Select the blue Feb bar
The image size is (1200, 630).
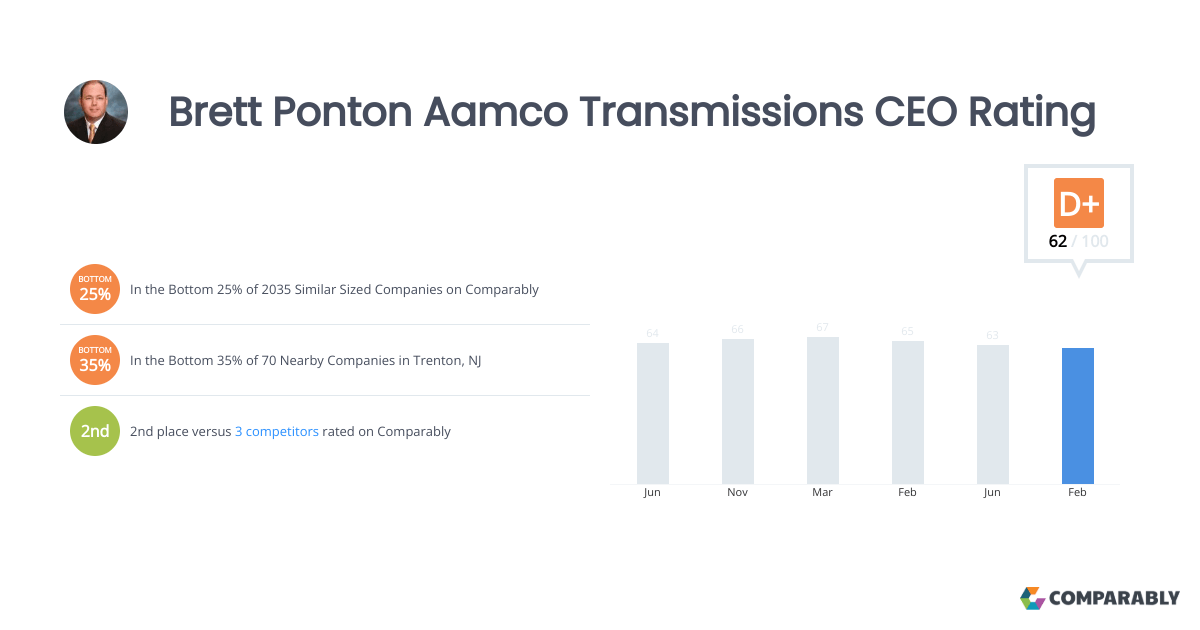1078,416
